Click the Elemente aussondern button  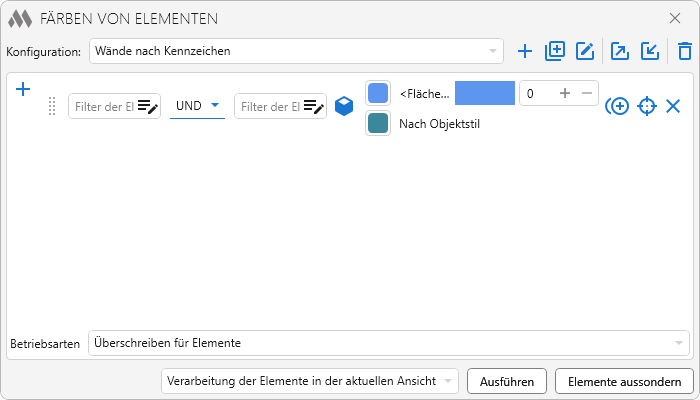624,381
